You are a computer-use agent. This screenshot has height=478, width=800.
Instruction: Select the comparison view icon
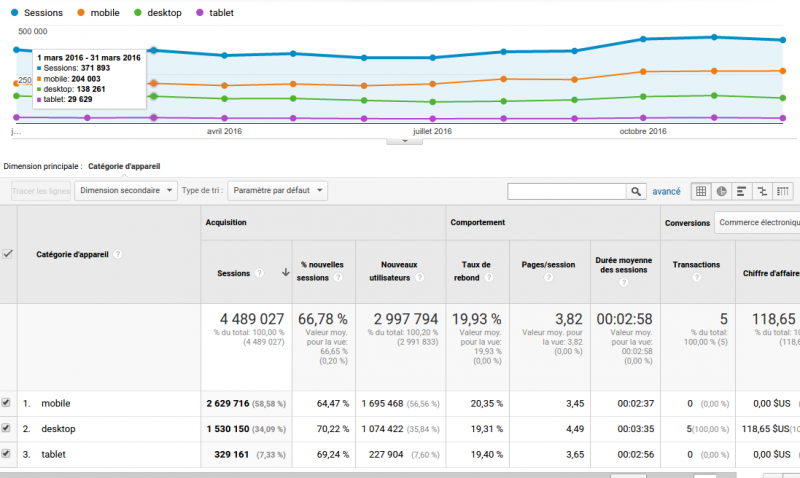tap(762, 191)
